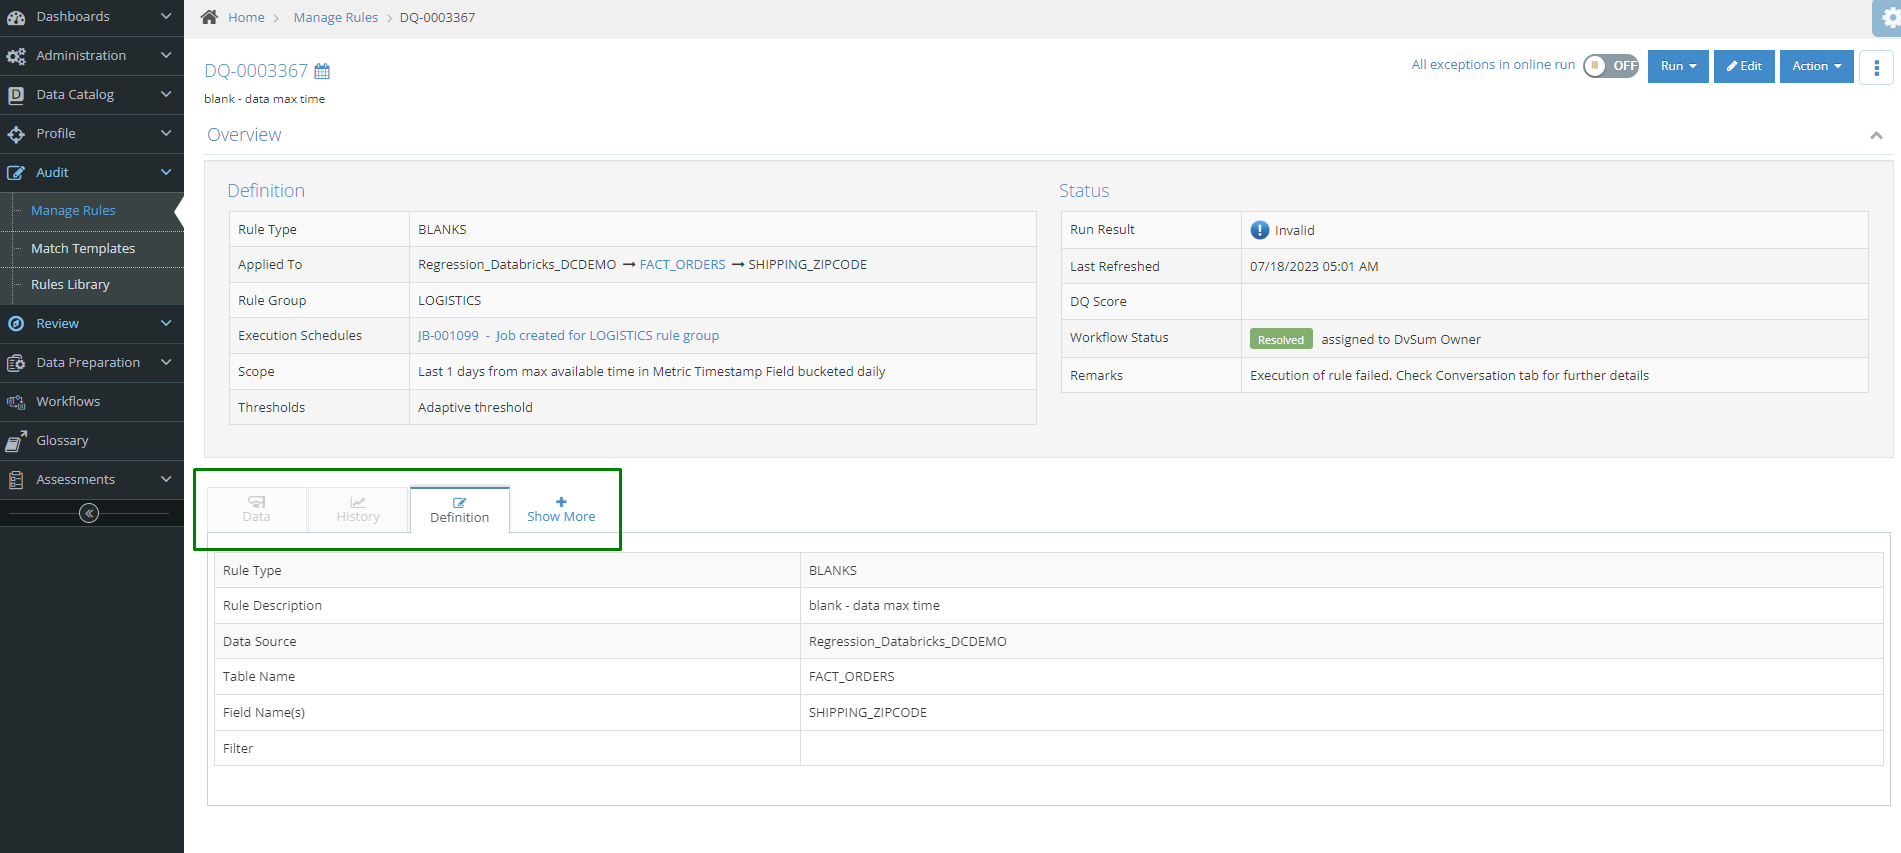This screenshot has width=1901, height=853.
Task: Open the FACT_ORDERS table link
Action: 683,264
